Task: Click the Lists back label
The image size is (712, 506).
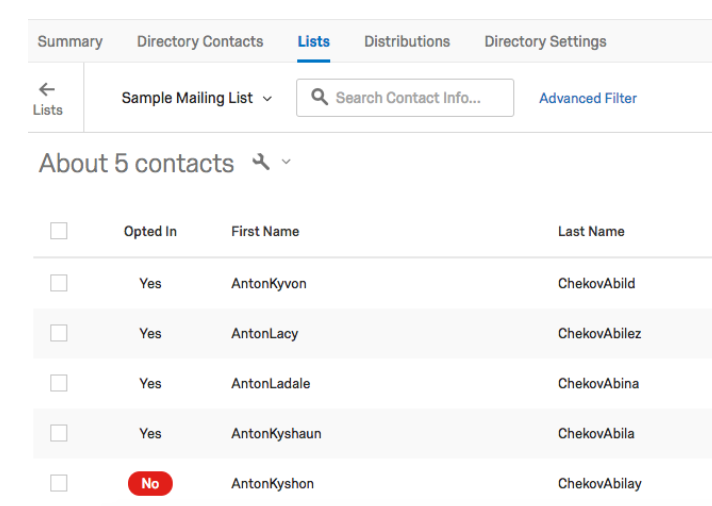Action: click(48, 110)
